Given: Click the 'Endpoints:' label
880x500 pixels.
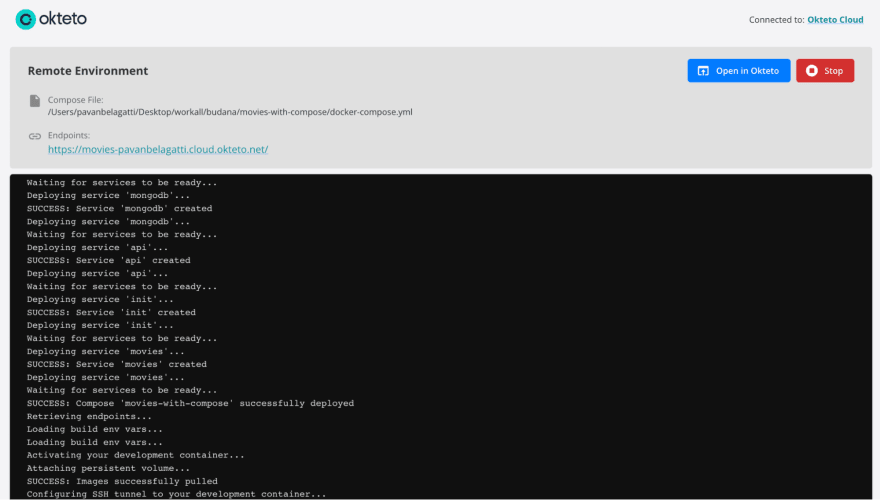Looking at the screenshot, I should (x=68, y=135).
